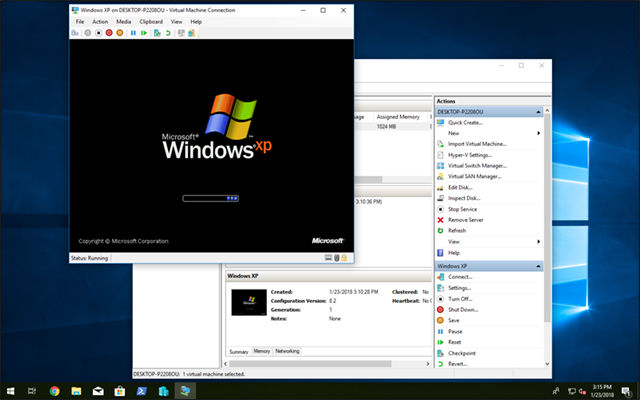Click Import Virtual Machine action
Viewport: 640px width, 400px height.
477,144
